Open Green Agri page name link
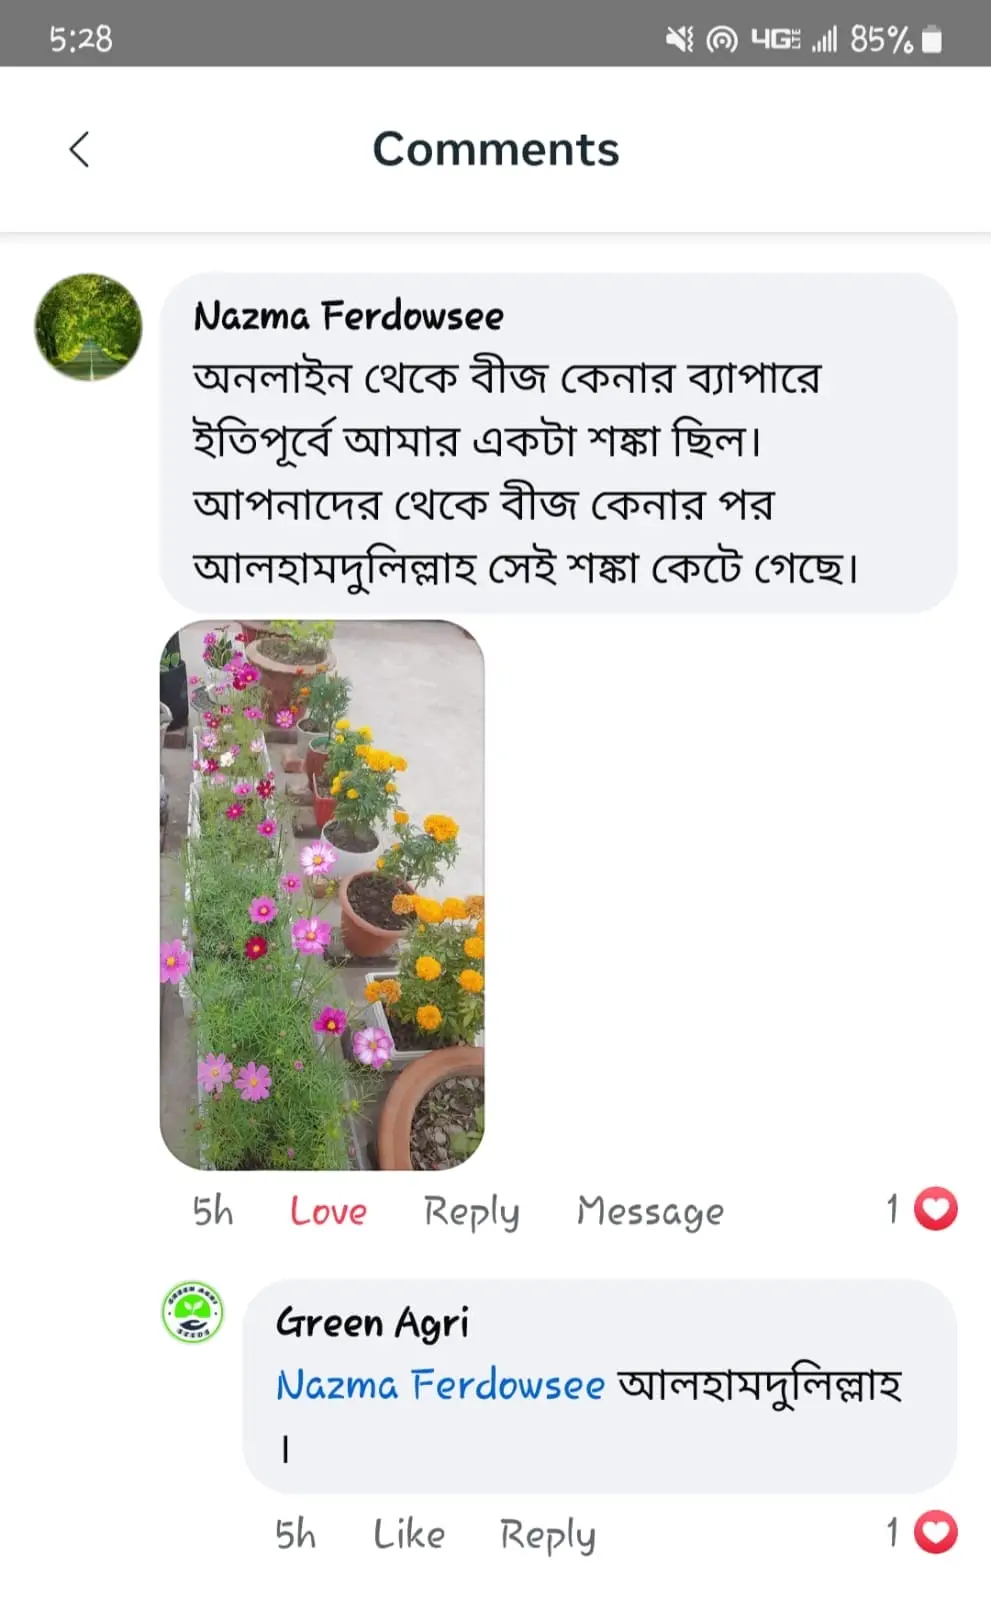 [372, 1322]
